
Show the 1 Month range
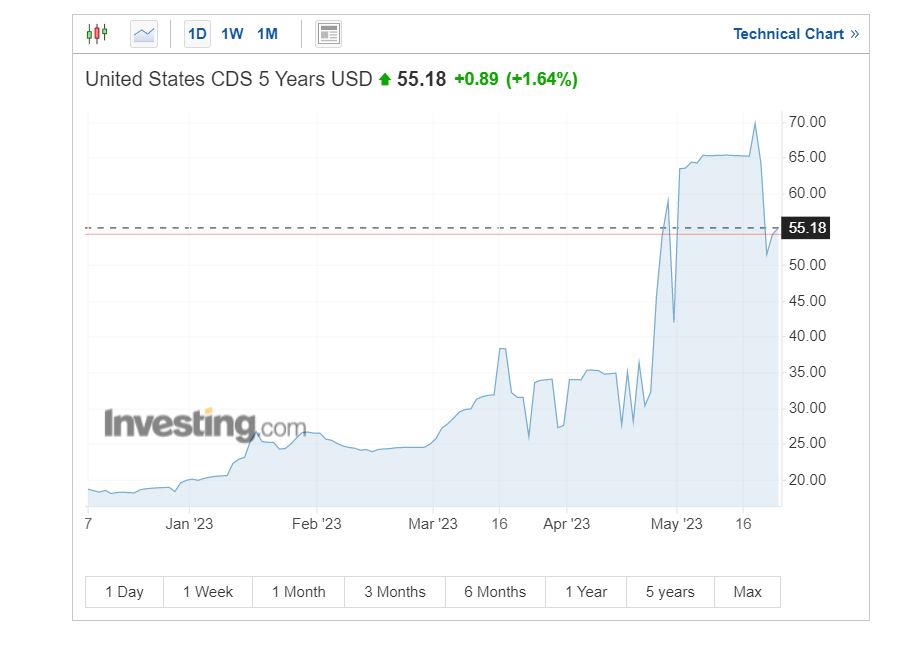click(298, 592)
